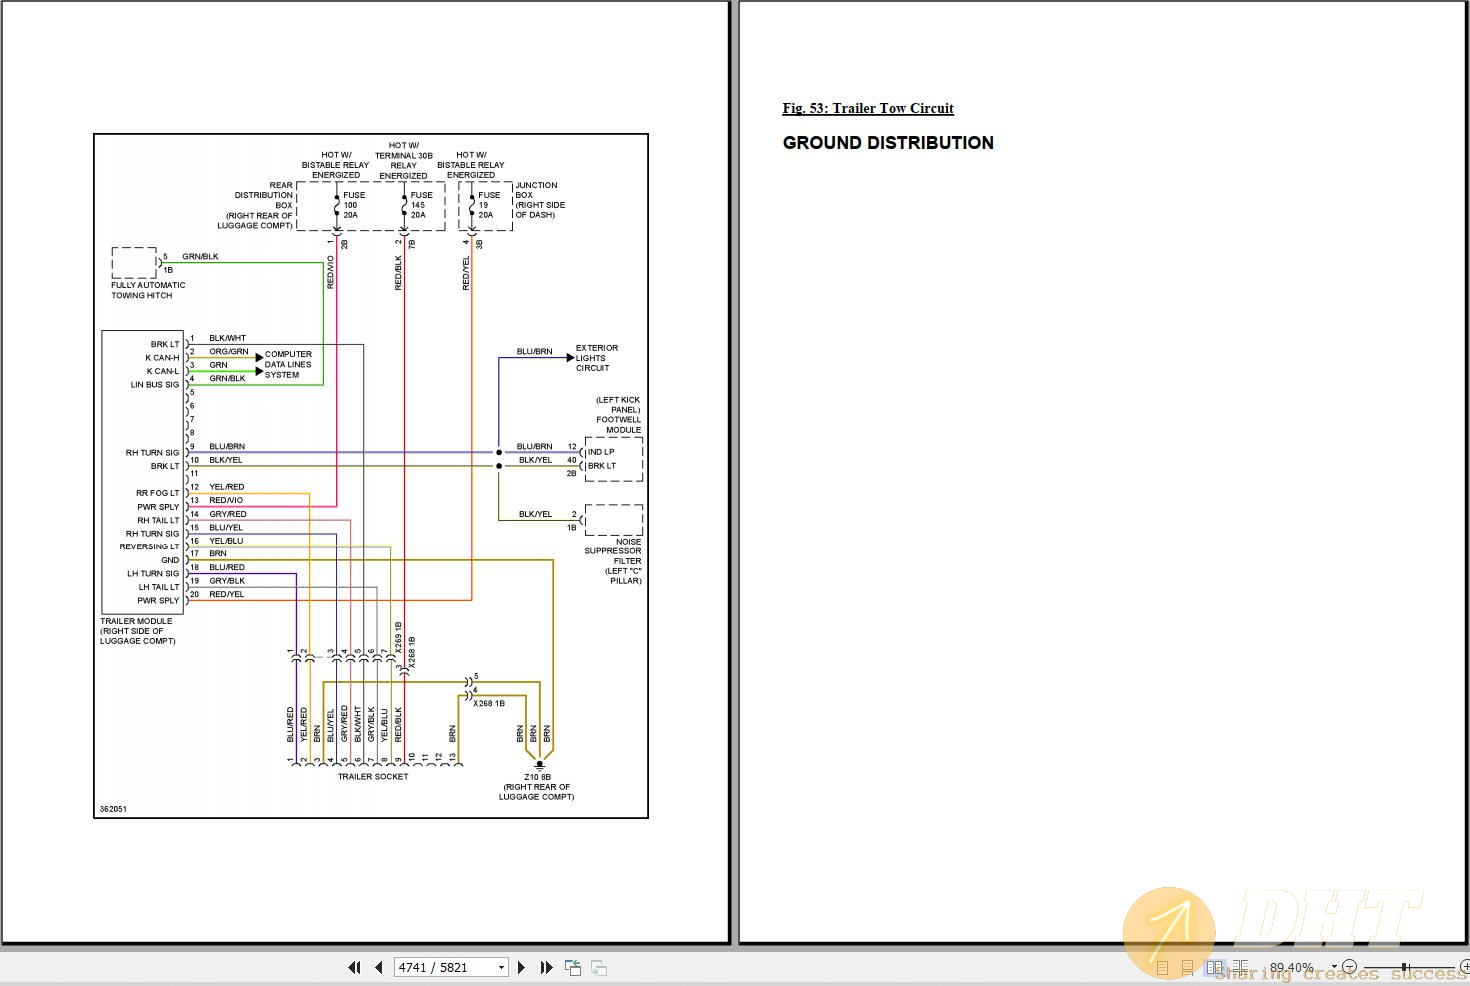
Task: Click the FUSE 145 20A label
Action: tap(421, 205)
